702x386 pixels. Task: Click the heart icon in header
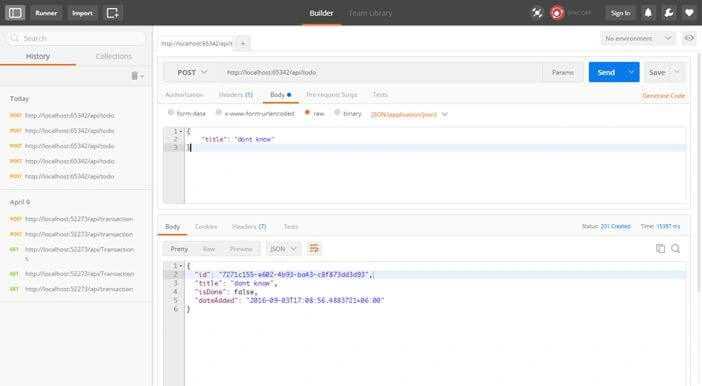(689, 13)
